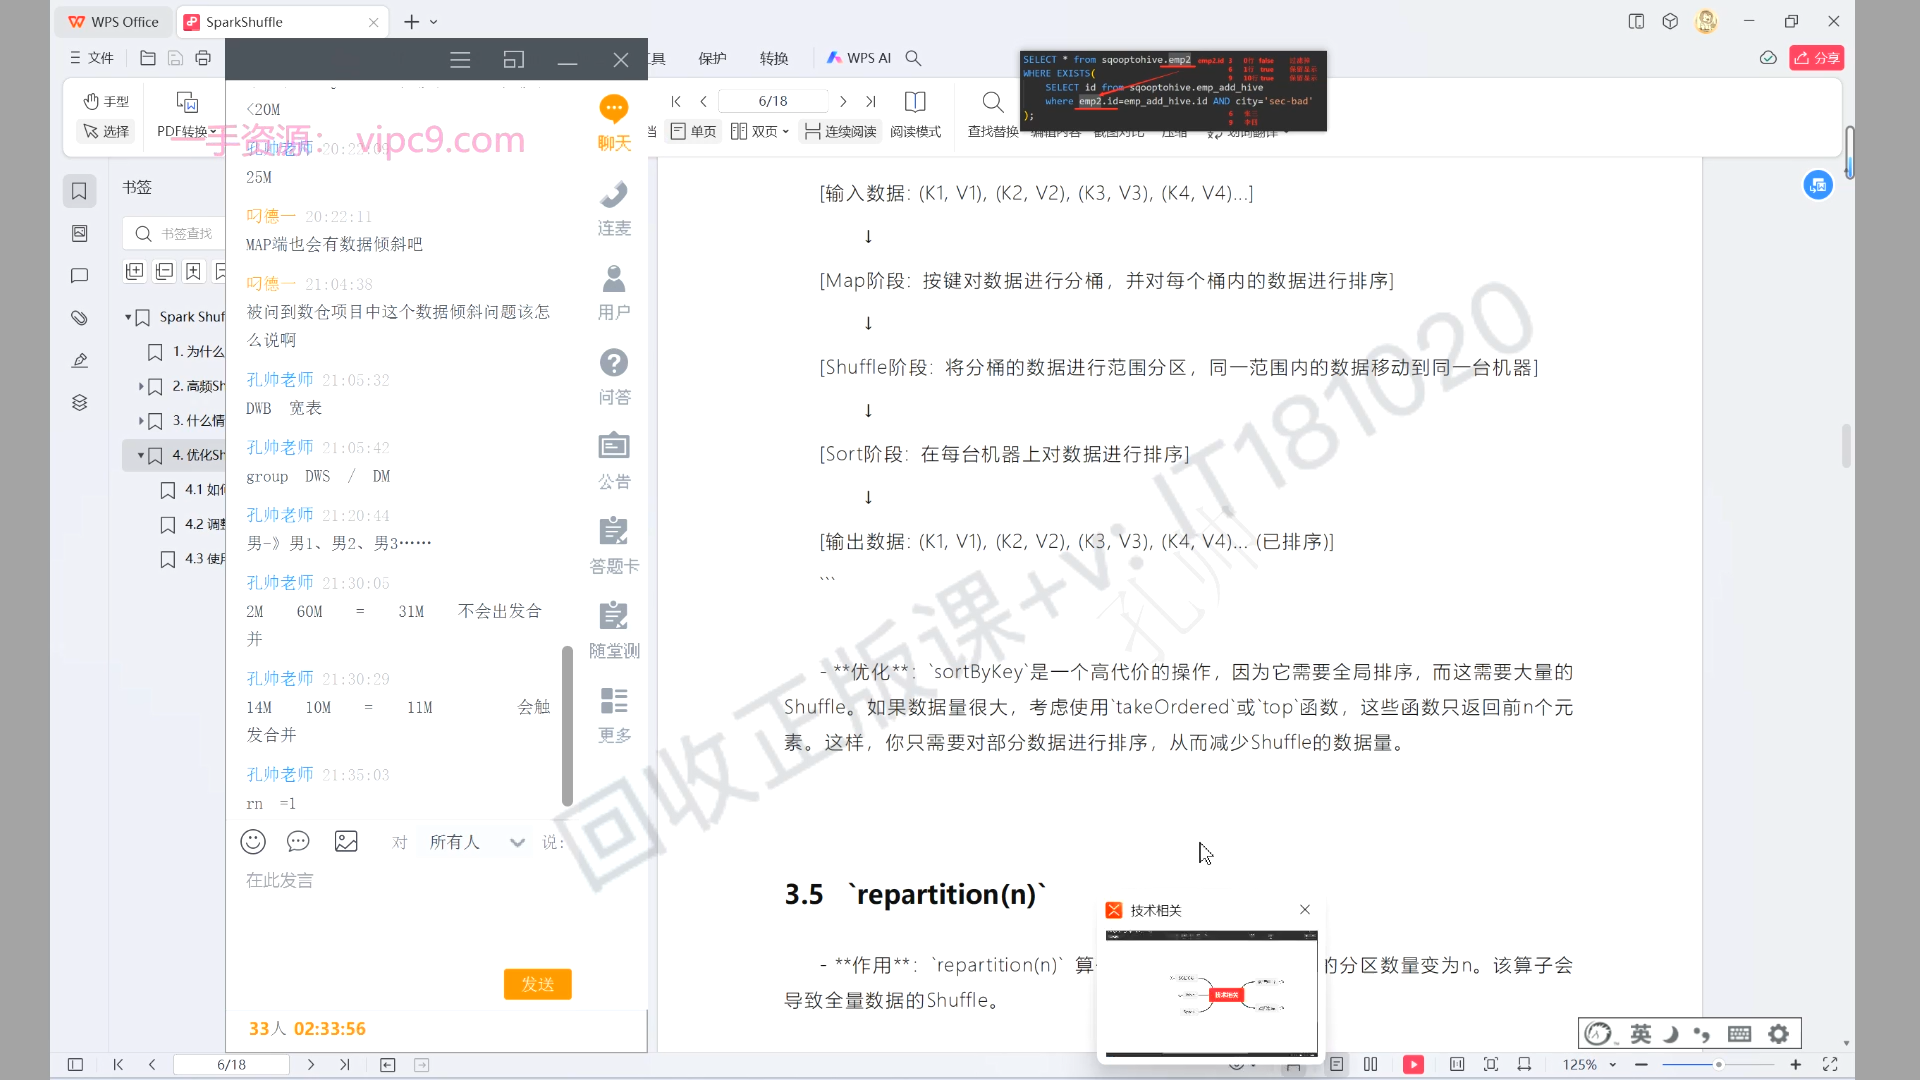Viewport: 1920px width, 1080px height.
Task: Toggle 单页 single page view
Action: click(694, 131)
